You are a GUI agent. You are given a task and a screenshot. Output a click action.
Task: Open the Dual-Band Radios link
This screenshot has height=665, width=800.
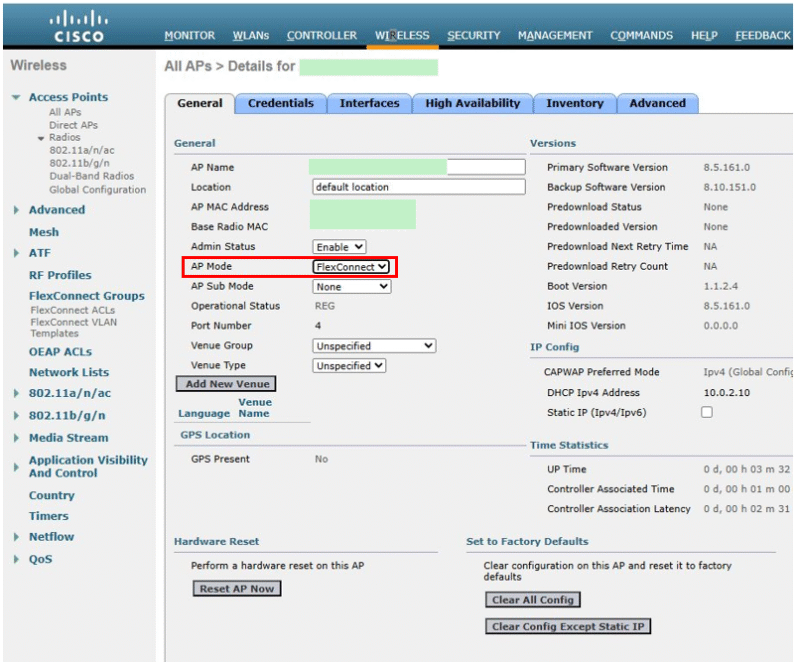coord(91,176)
